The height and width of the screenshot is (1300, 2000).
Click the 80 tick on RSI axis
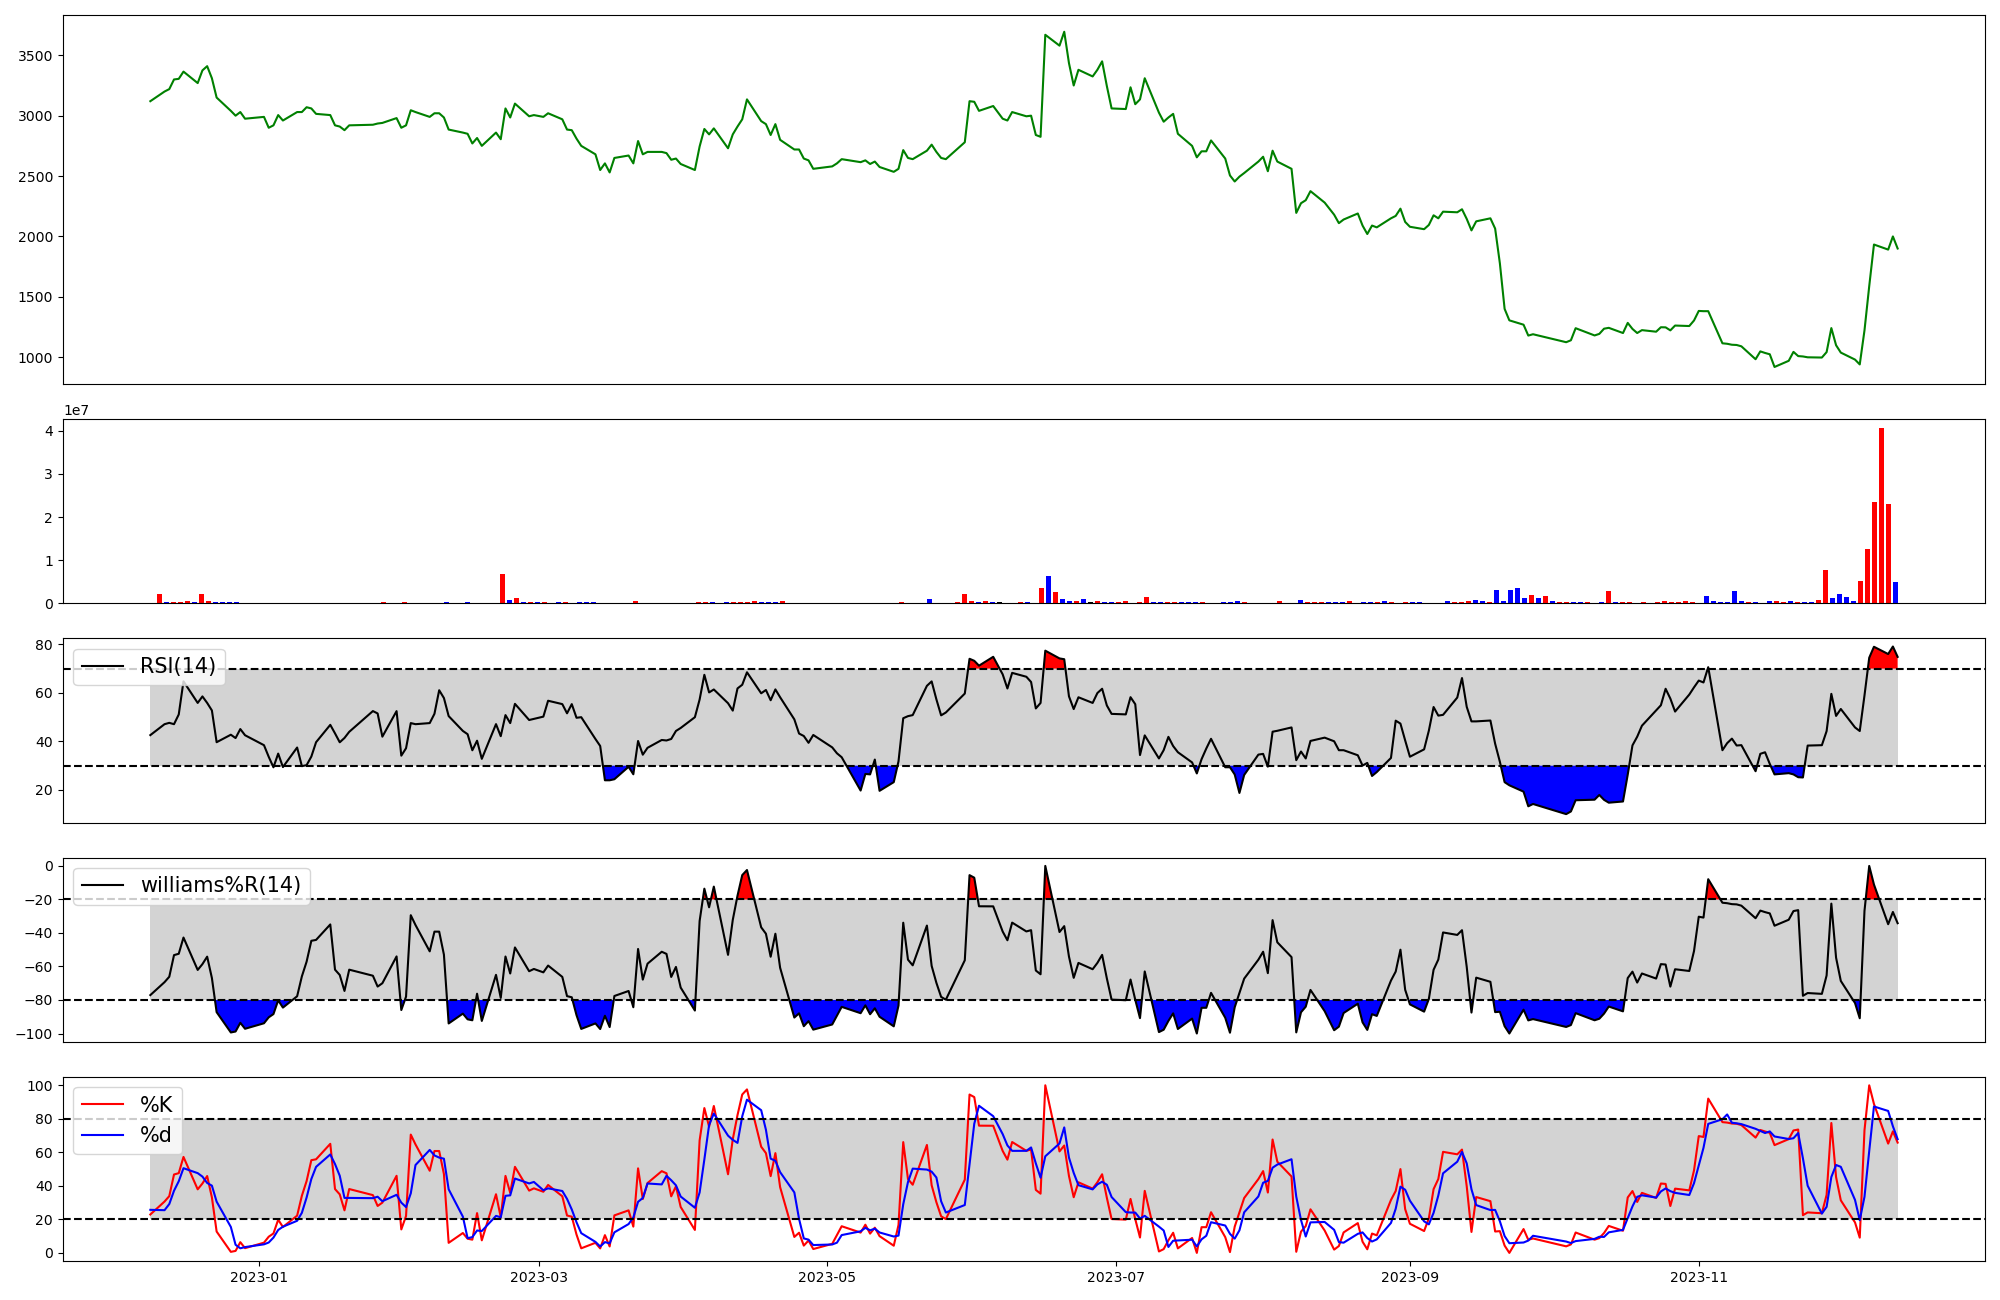tap(45, 645)
